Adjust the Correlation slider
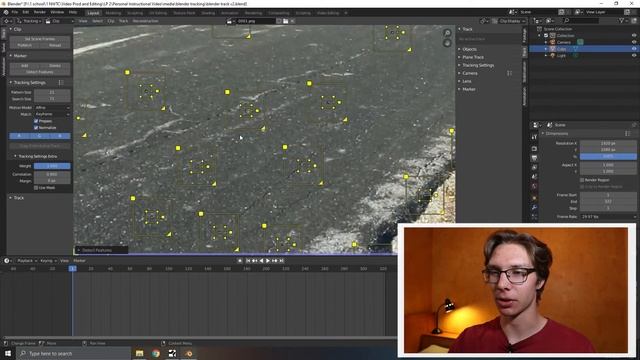The width and height of the screenshot is (640, 360). coord(52,174)
